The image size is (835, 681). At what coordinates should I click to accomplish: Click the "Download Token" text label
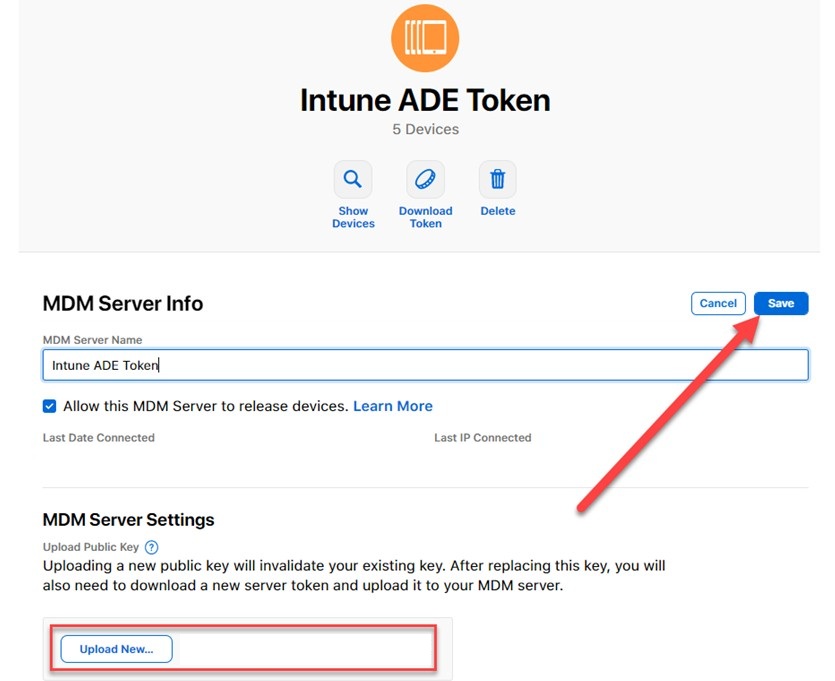[x=425, y=217]
